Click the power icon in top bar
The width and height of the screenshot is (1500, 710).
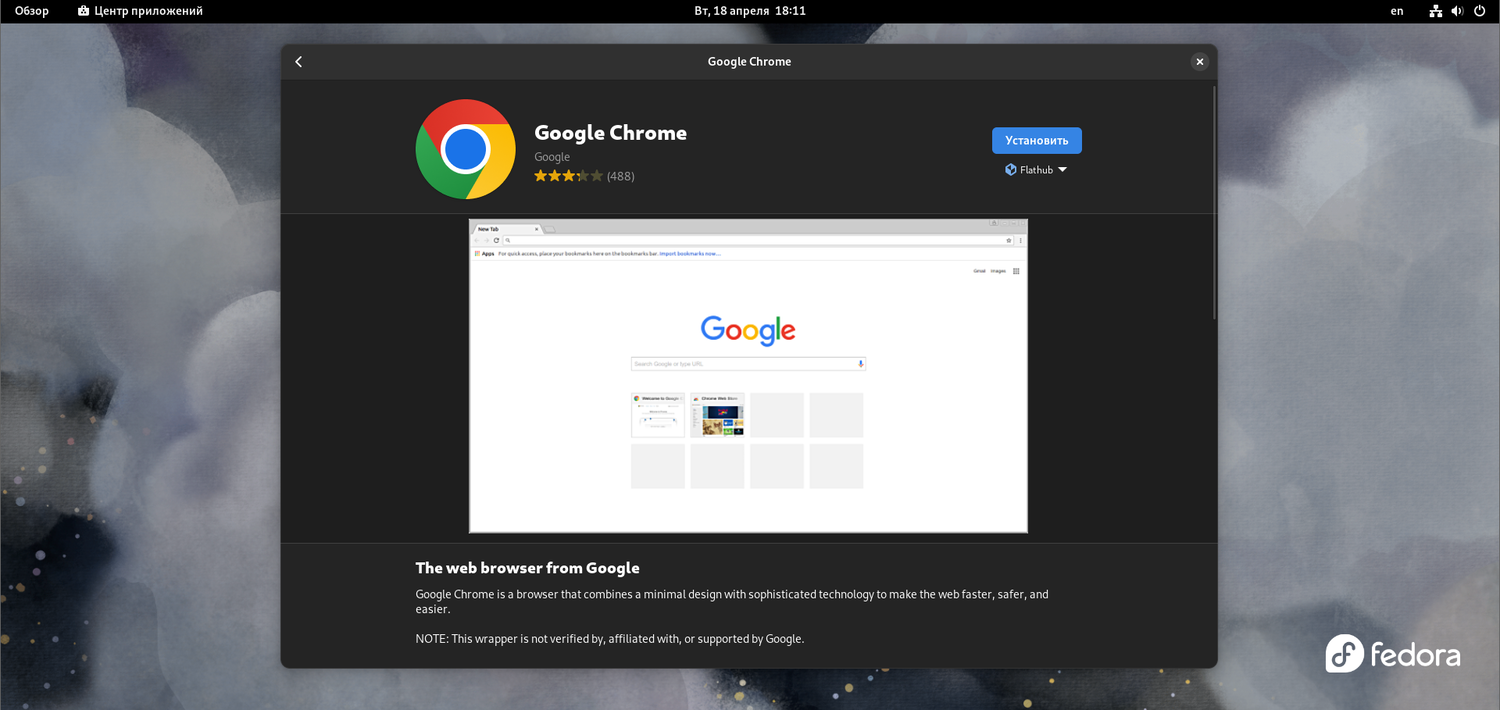(1479, 11)
